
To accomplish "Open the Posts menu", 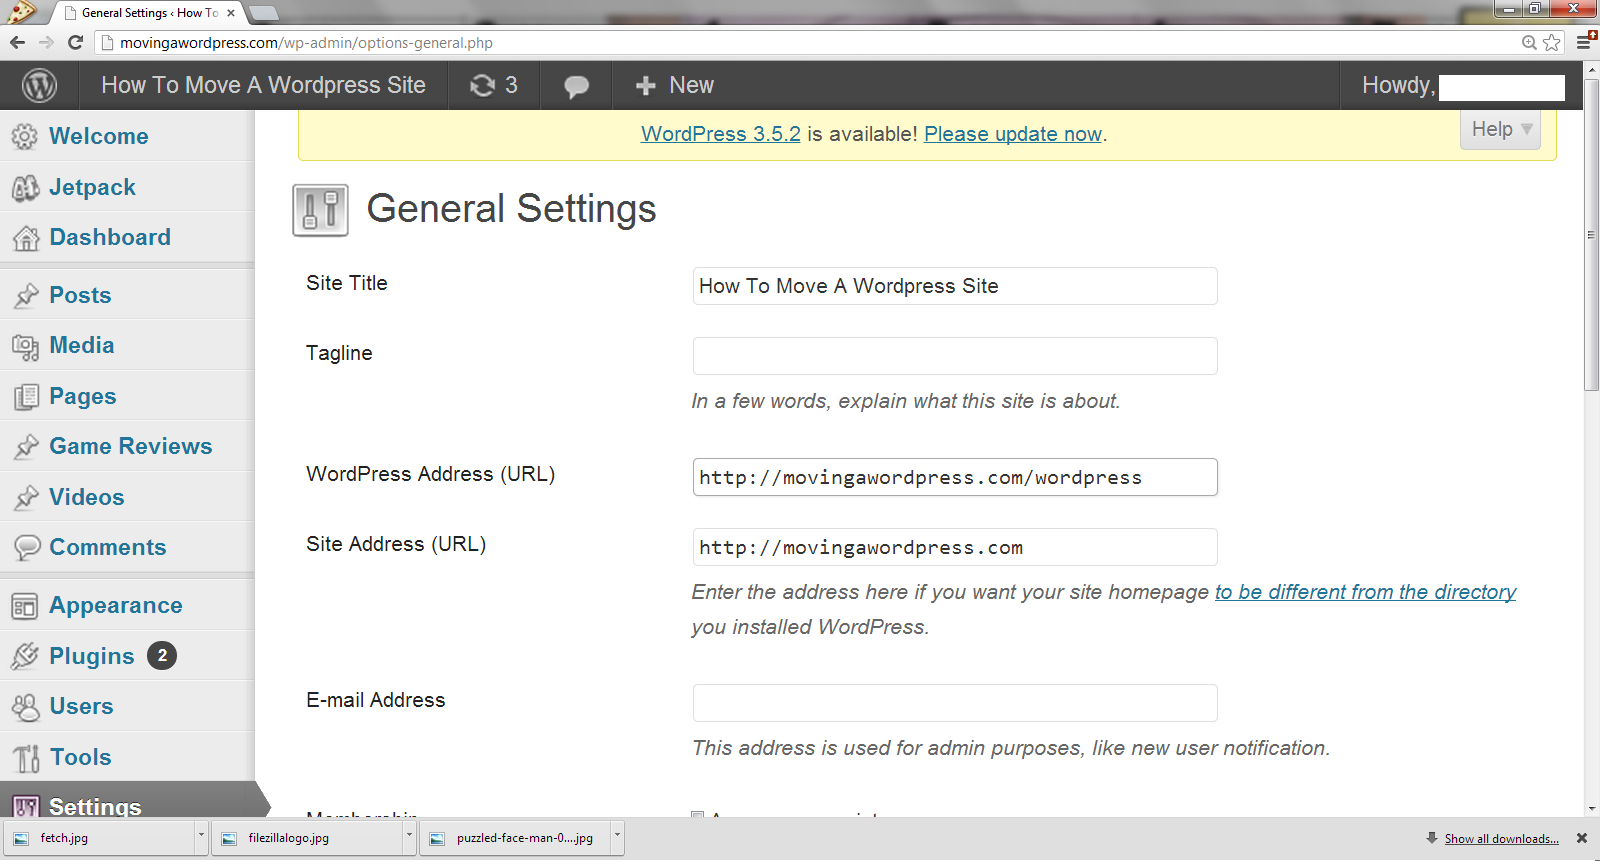I will pos(80,296).
